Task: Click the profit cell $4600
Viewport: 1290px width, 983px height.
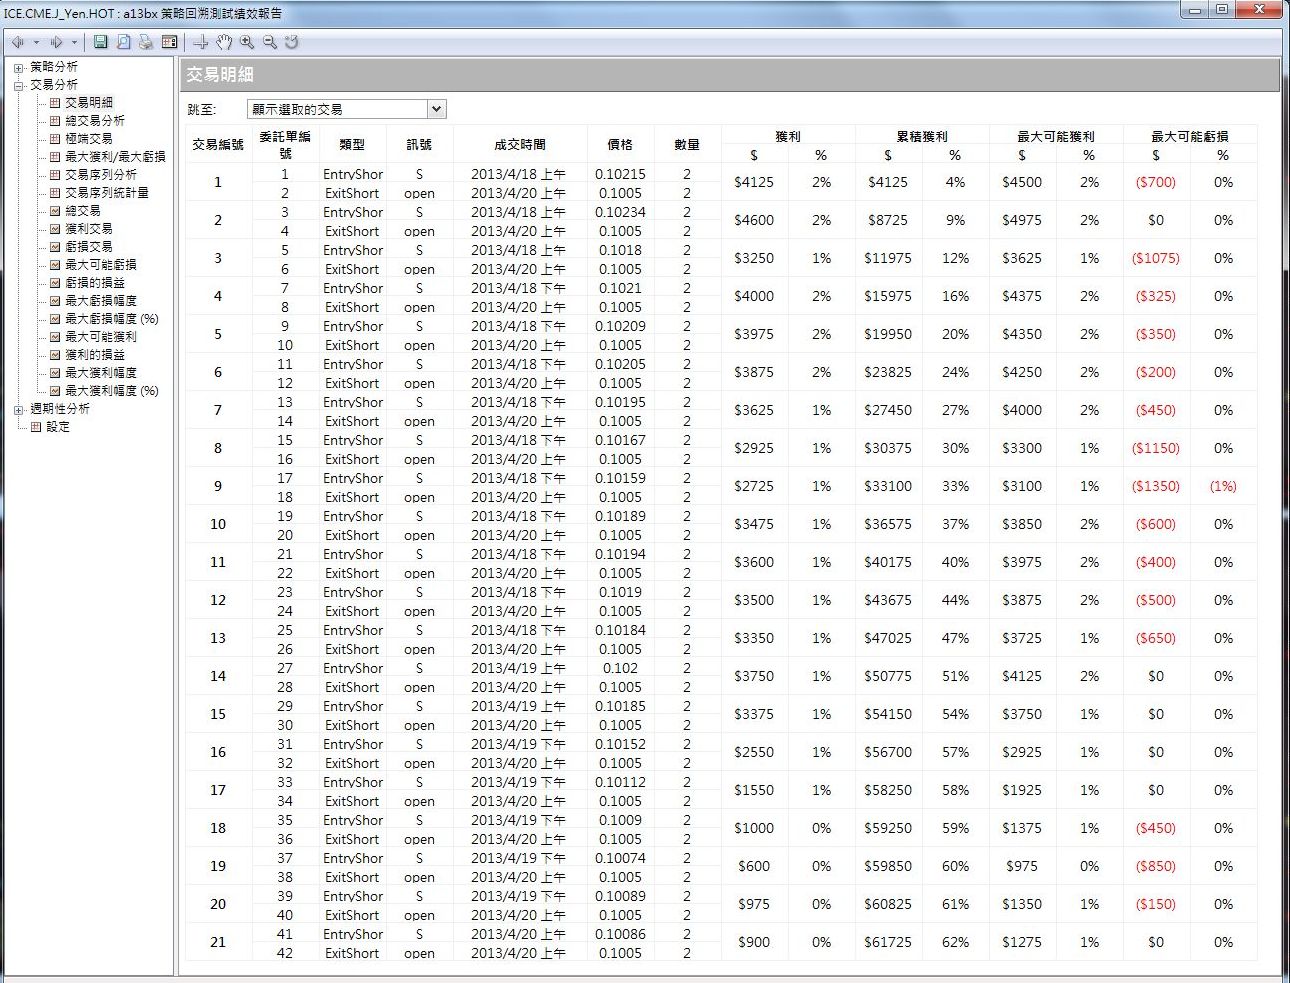Action: tap(754, 220)
